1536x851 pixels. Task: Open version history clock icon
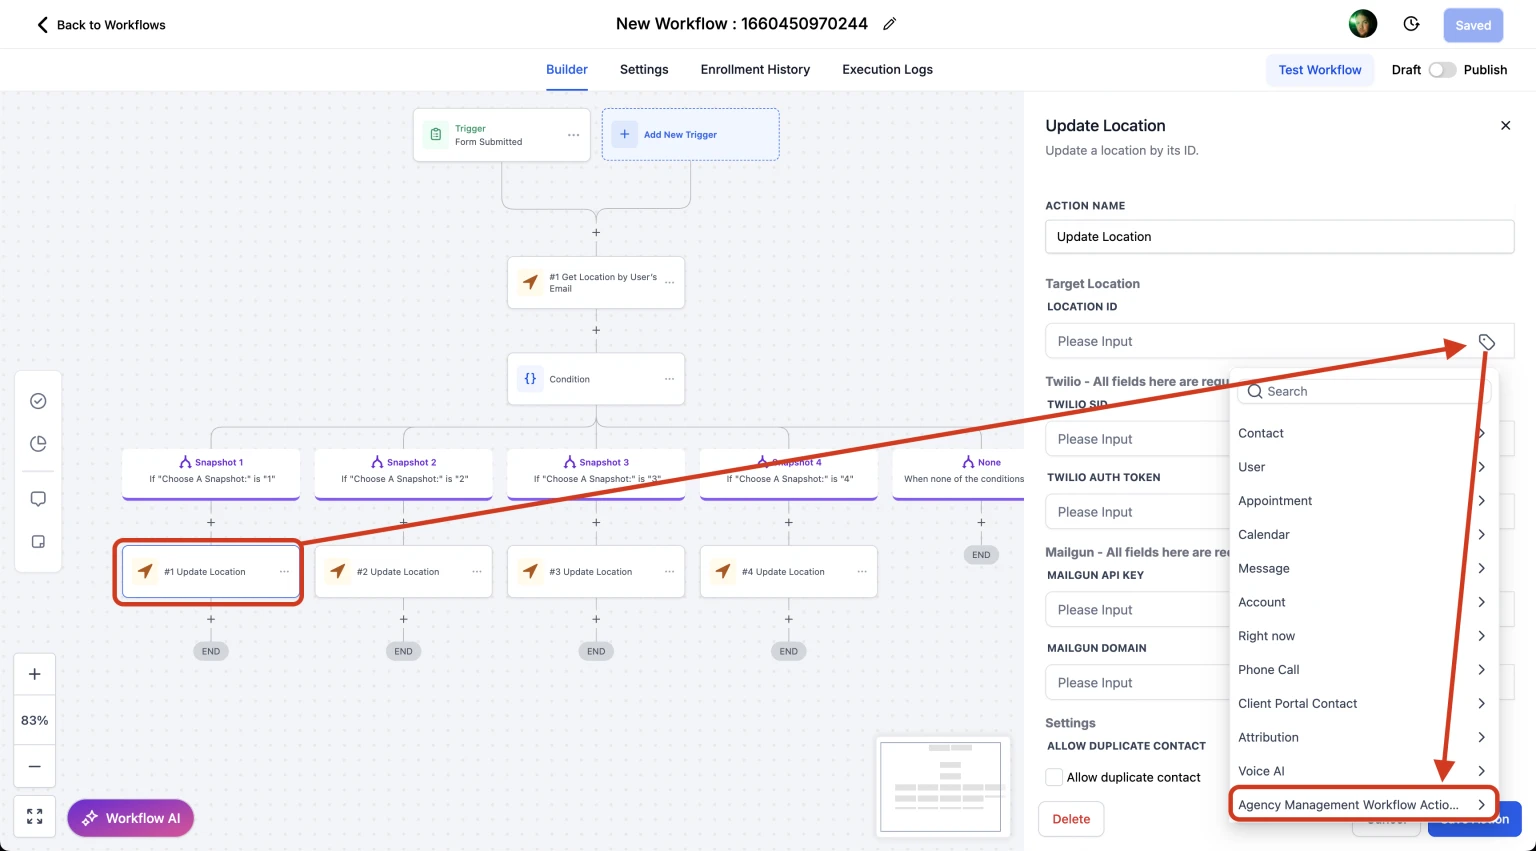[x=1411, y=24]
